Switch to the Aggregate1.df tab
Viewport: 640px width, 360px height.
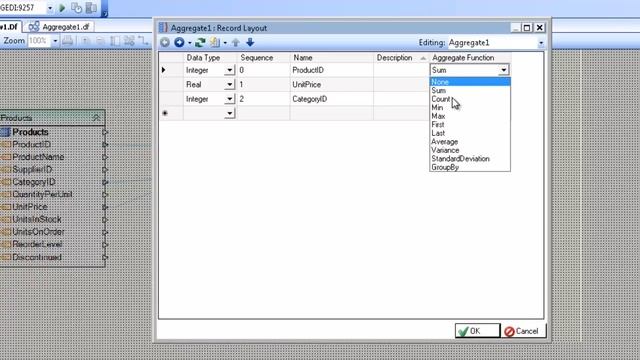[x=60, y=27]
